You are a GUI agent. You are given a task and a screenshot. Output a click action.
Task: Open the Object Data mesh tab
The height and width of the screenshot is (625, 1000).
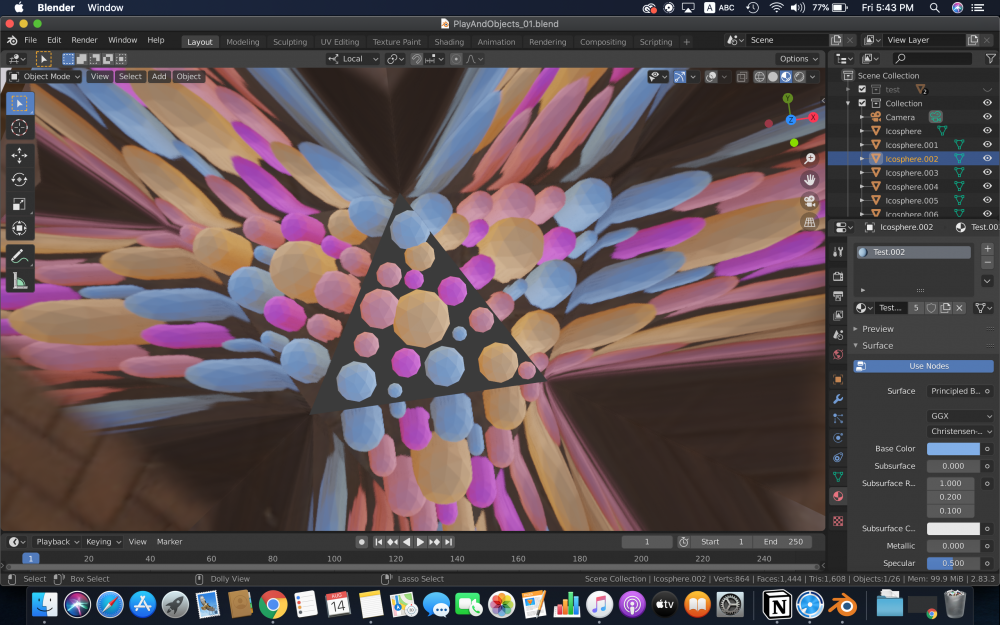click(838, 476)
